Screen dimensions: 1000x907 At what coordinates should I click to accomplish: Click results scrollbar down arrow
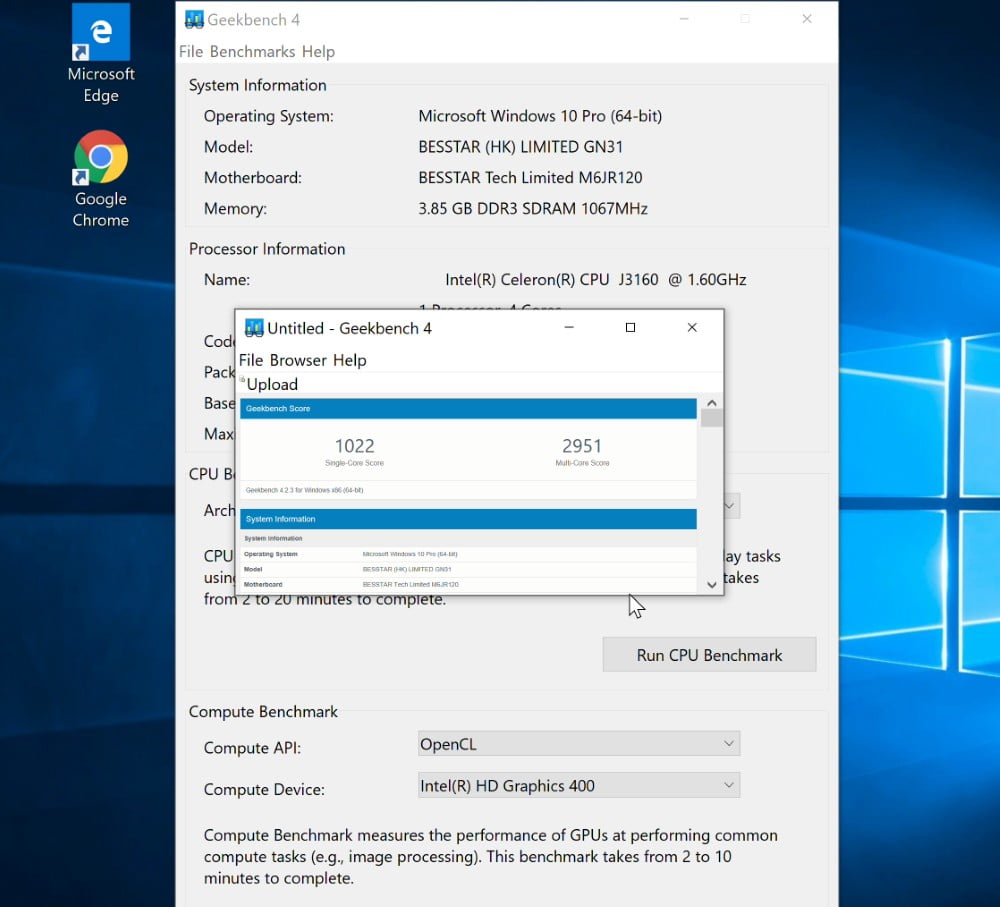pos(712,585)
